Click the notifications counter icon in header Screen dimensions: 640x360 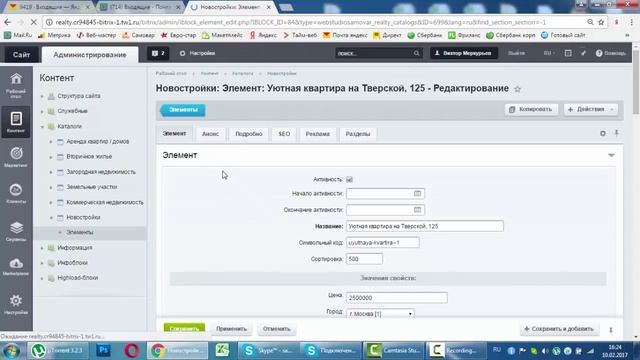coord(158,53)
